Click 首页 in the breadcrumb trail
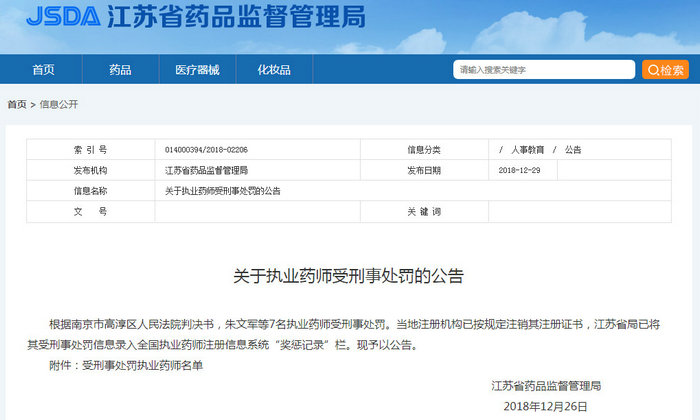The image size is (700, 420). point(17,104)
